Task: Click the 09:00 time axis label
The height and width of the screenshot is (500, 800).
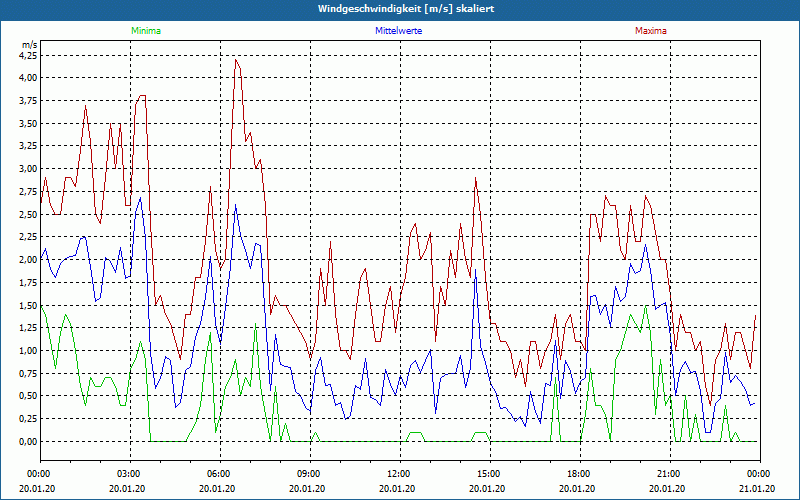Action: pos(310,474)
